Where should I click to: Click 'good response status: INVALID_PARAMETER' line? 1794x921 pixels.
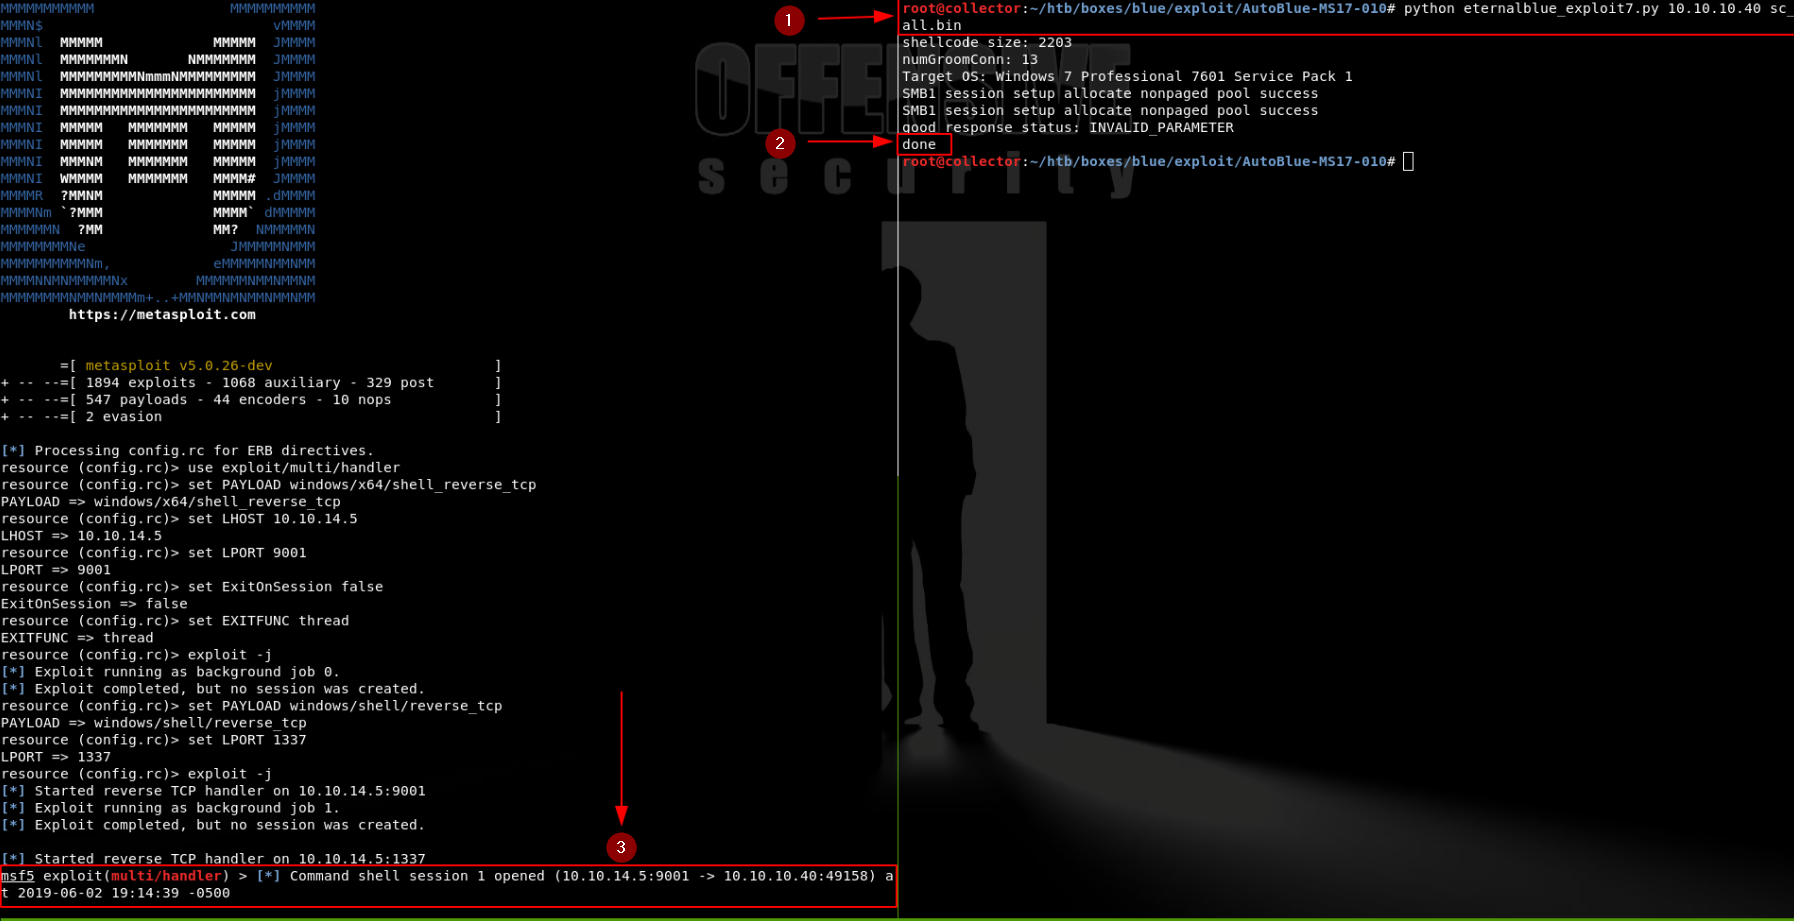[x=1068, y=128]
